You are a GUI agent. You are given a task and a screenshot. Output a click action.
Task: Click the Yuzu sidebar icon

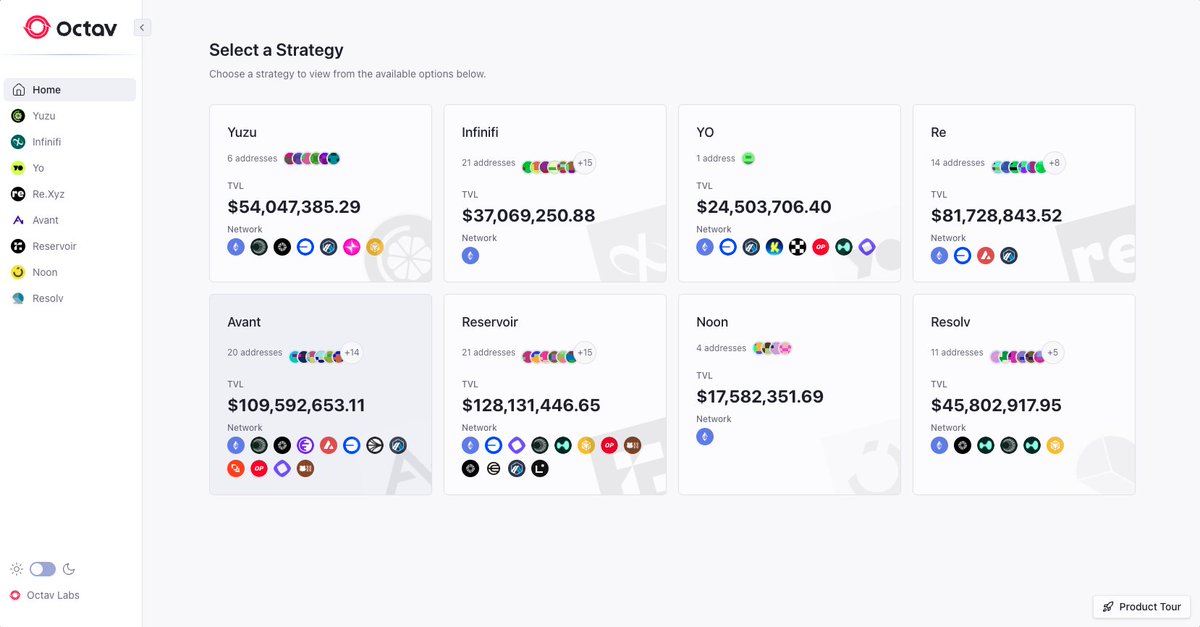(18, 116)
